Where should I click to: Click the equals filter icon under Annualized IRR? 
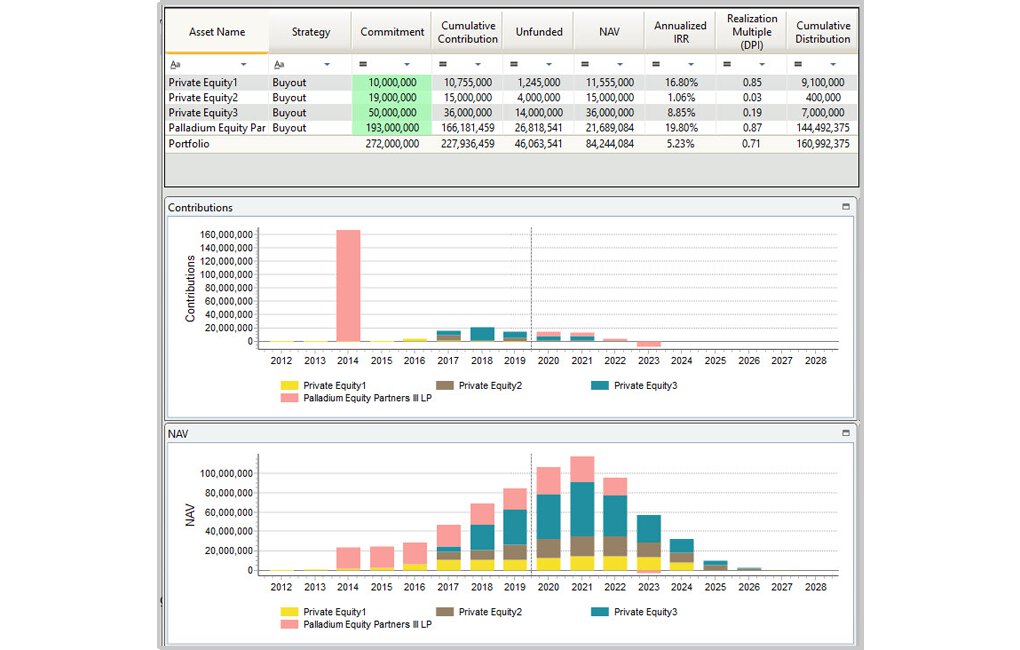[x=654, y=64]
